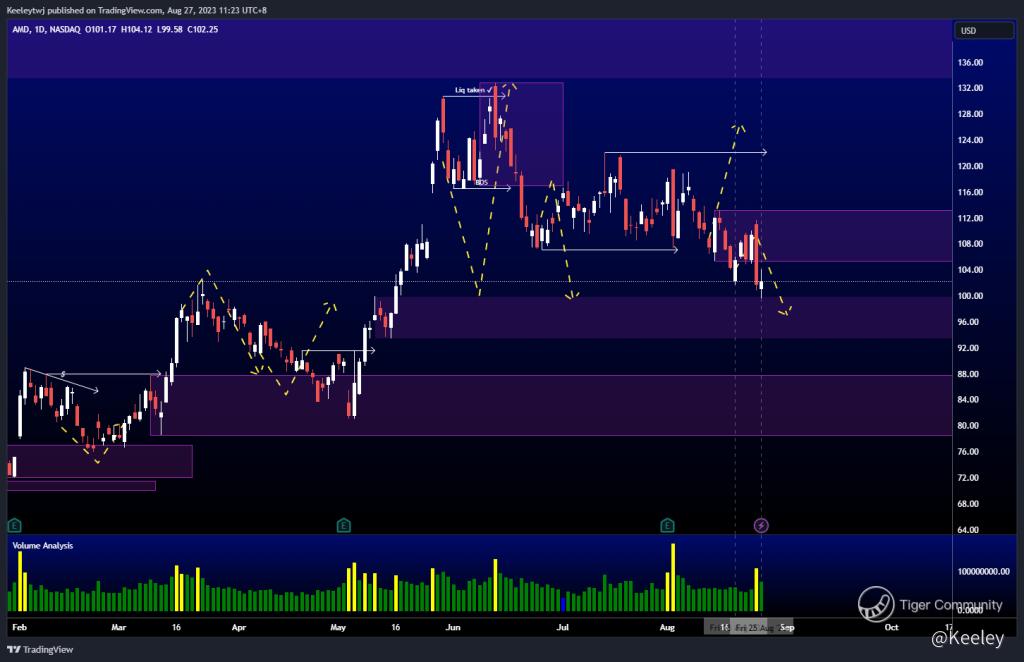Click the May earnings E marker
This screenshot has width=1024, height=662.
[344, 526]
